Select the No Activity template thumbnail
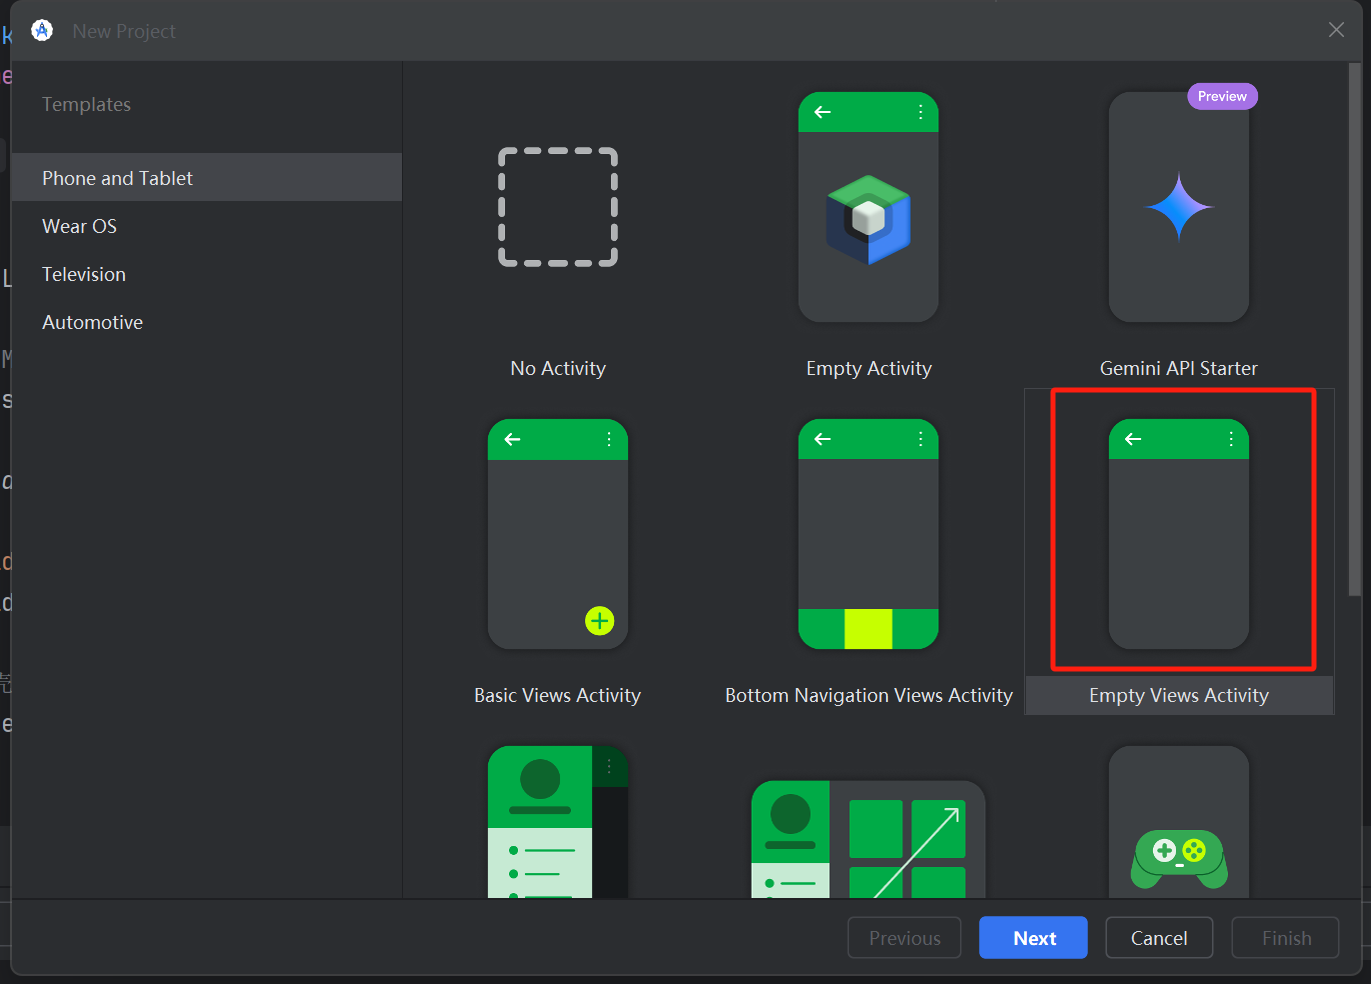The width and height of the screenshot is (1371, 984). (x=558, y=207)
